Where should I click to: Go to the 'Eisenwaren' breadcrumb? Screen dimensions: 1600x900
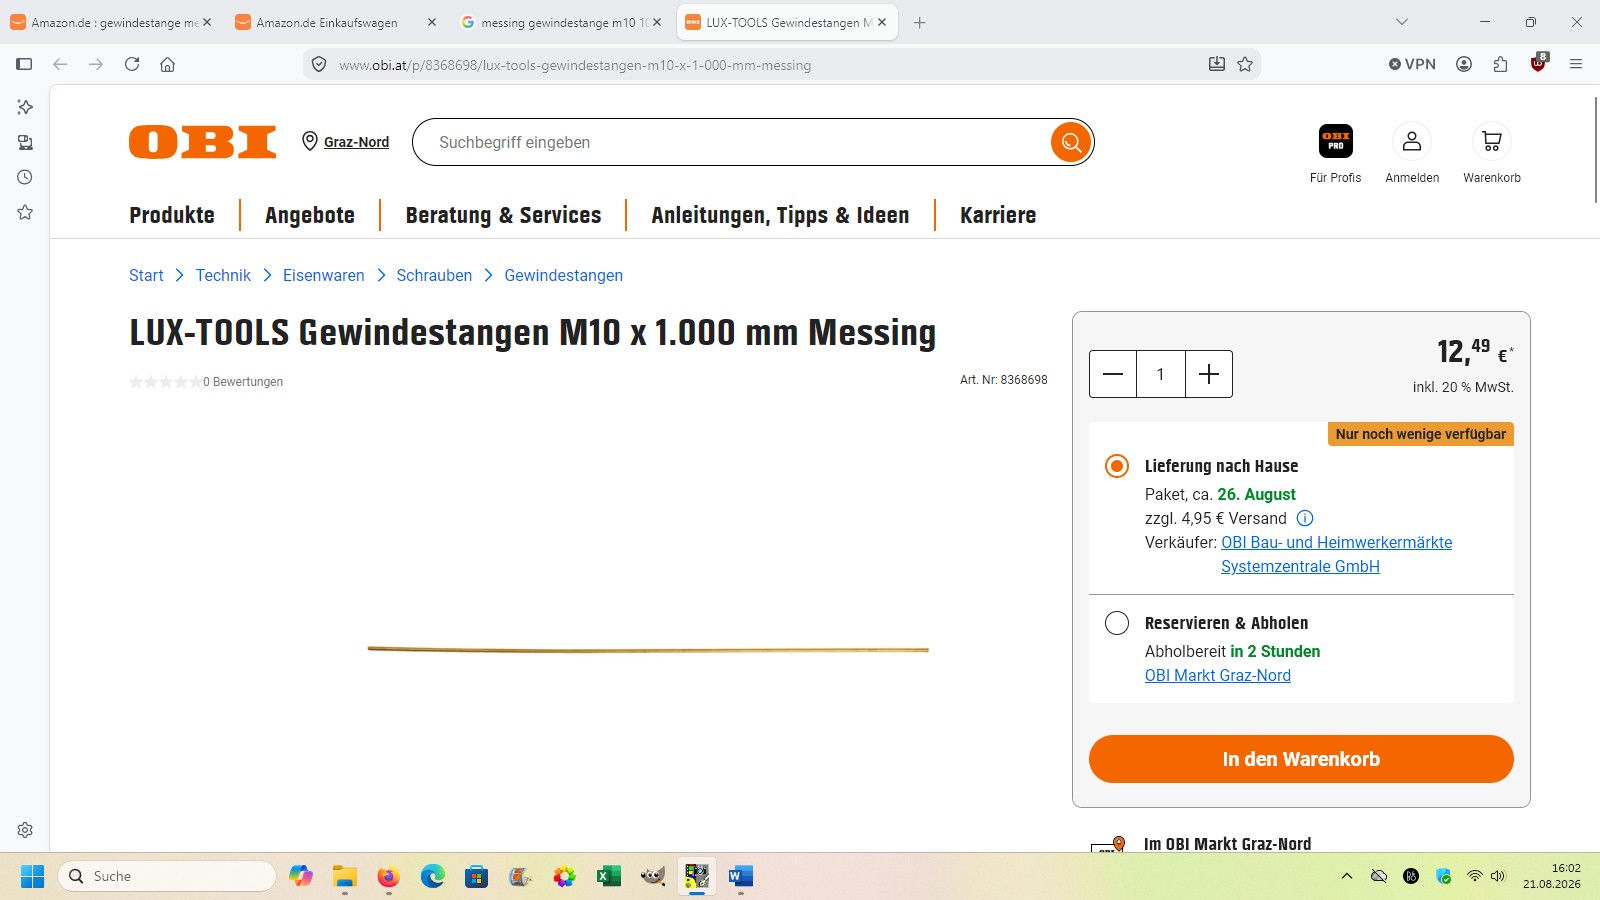(x=323, y=275)
